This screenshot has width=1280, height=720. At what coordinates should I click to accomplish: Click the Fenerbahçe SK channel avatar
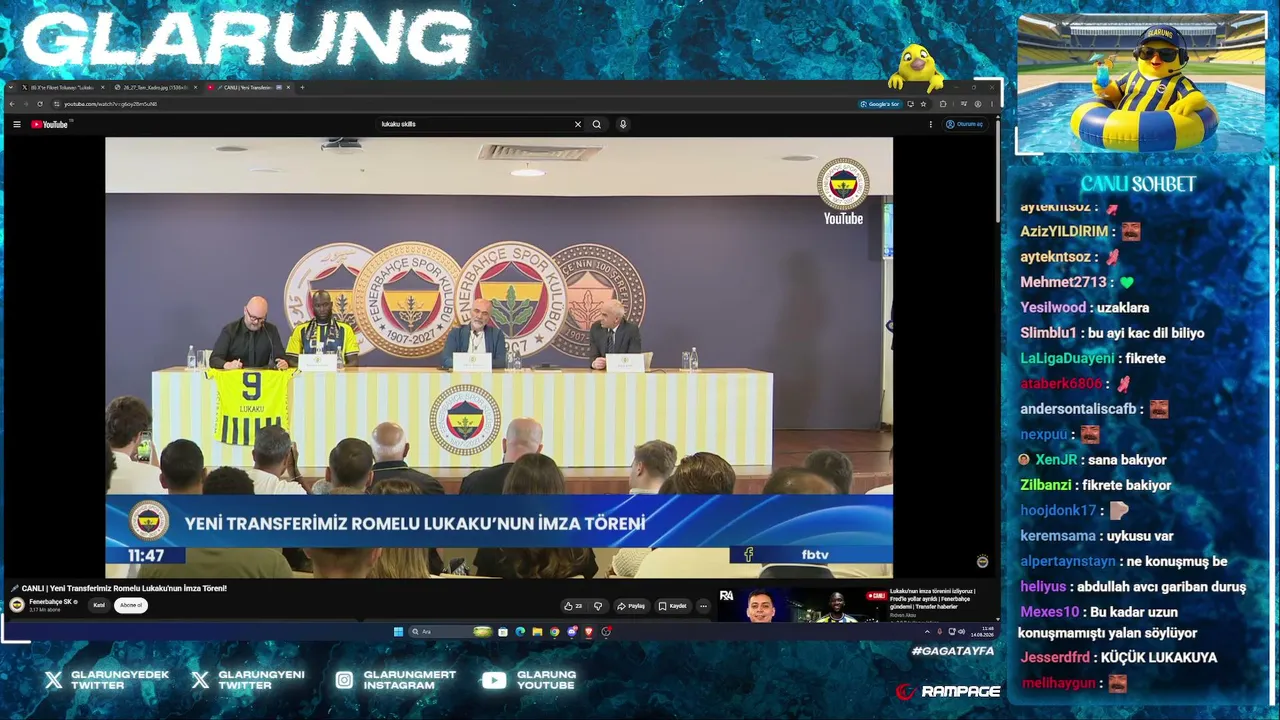tap(17, 605)
